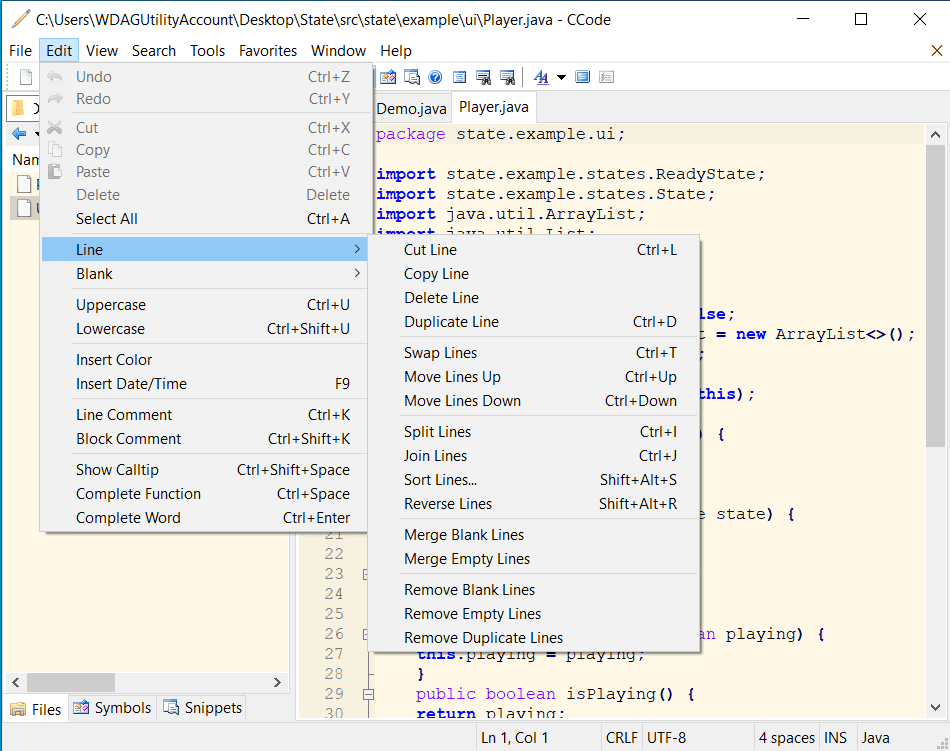Click the editor vertical scrollbar down arrow
The image size is (950, 751).
(x=935, y=708)
